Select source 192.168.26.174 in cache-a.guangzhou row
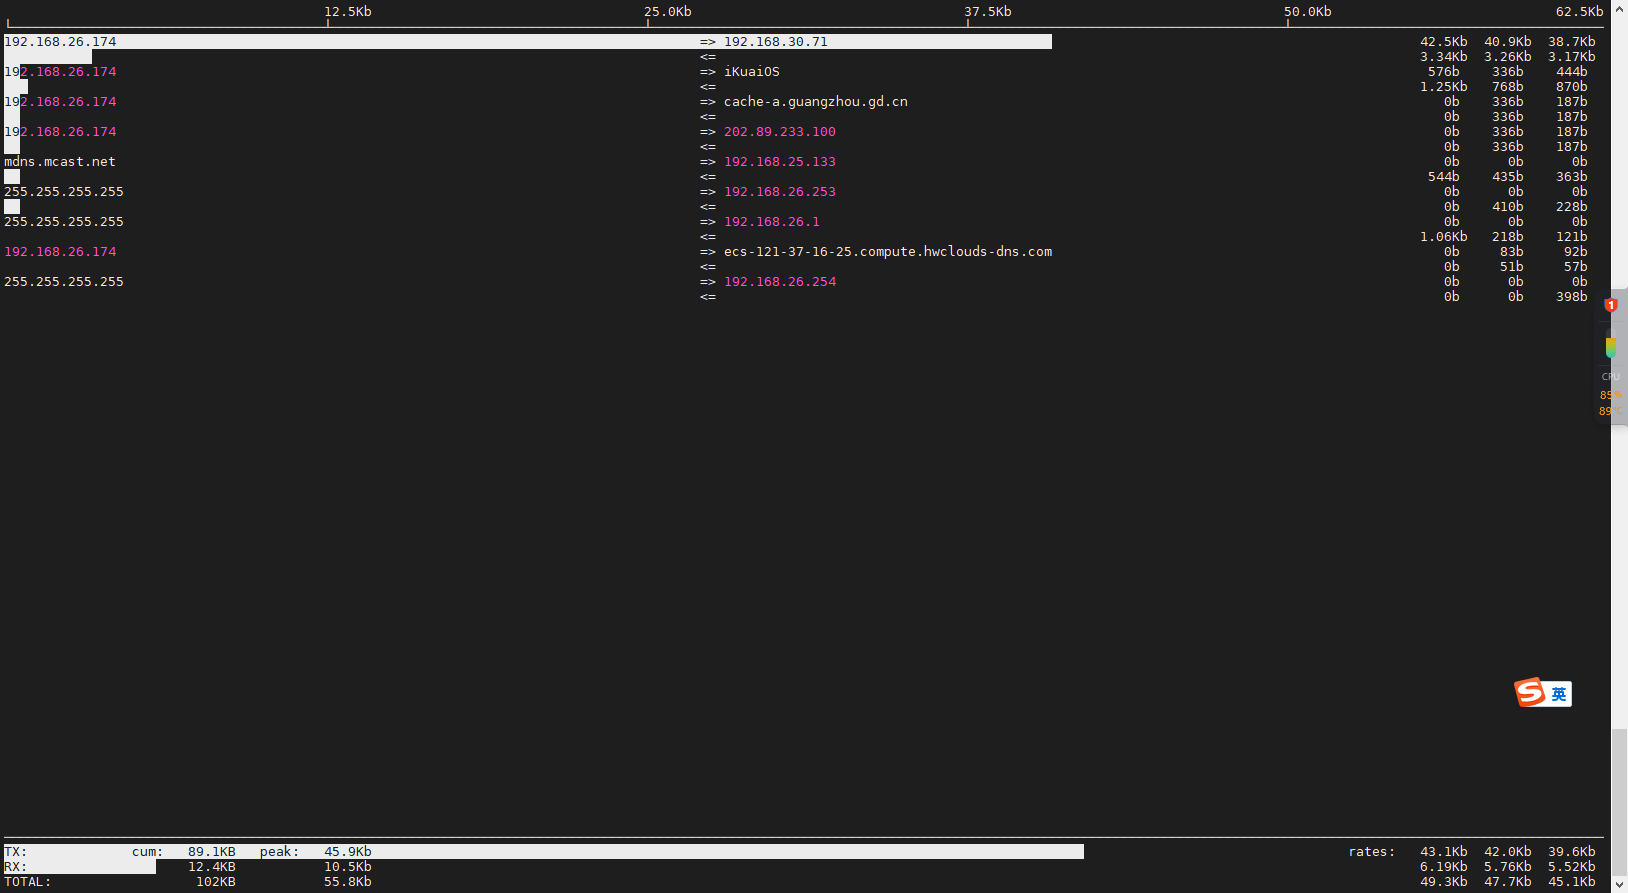The image size is (1628, 893). click(x=60, y=101)
